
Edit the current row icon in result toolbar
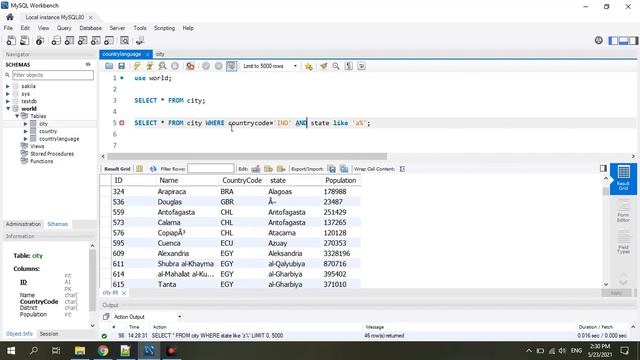pos(256,169)
